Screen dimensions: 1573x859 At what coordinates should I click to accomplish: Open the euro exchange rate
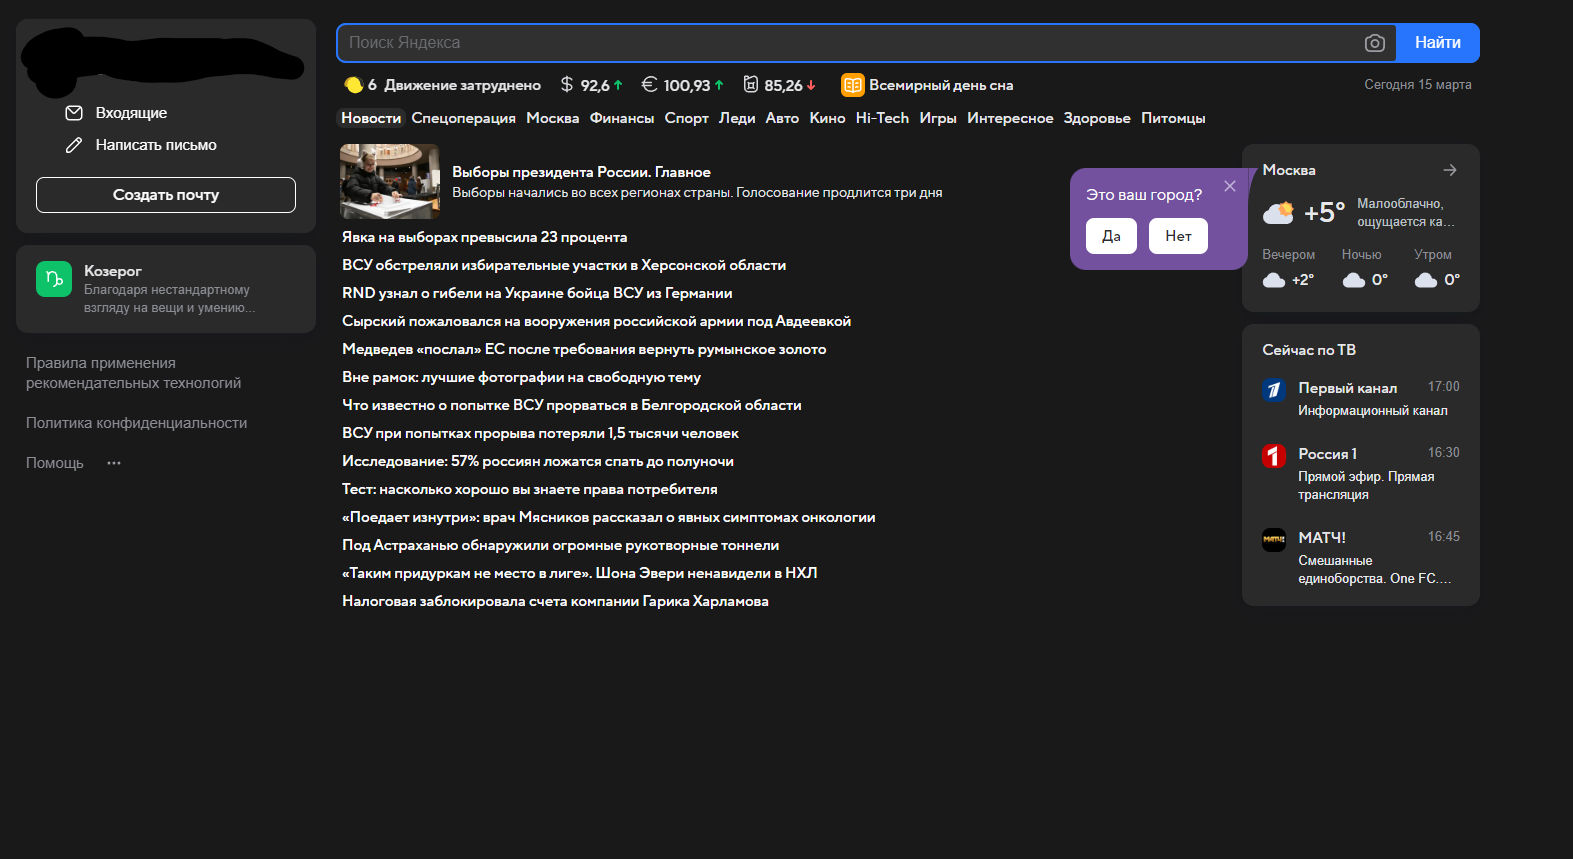tap(682, 85)
